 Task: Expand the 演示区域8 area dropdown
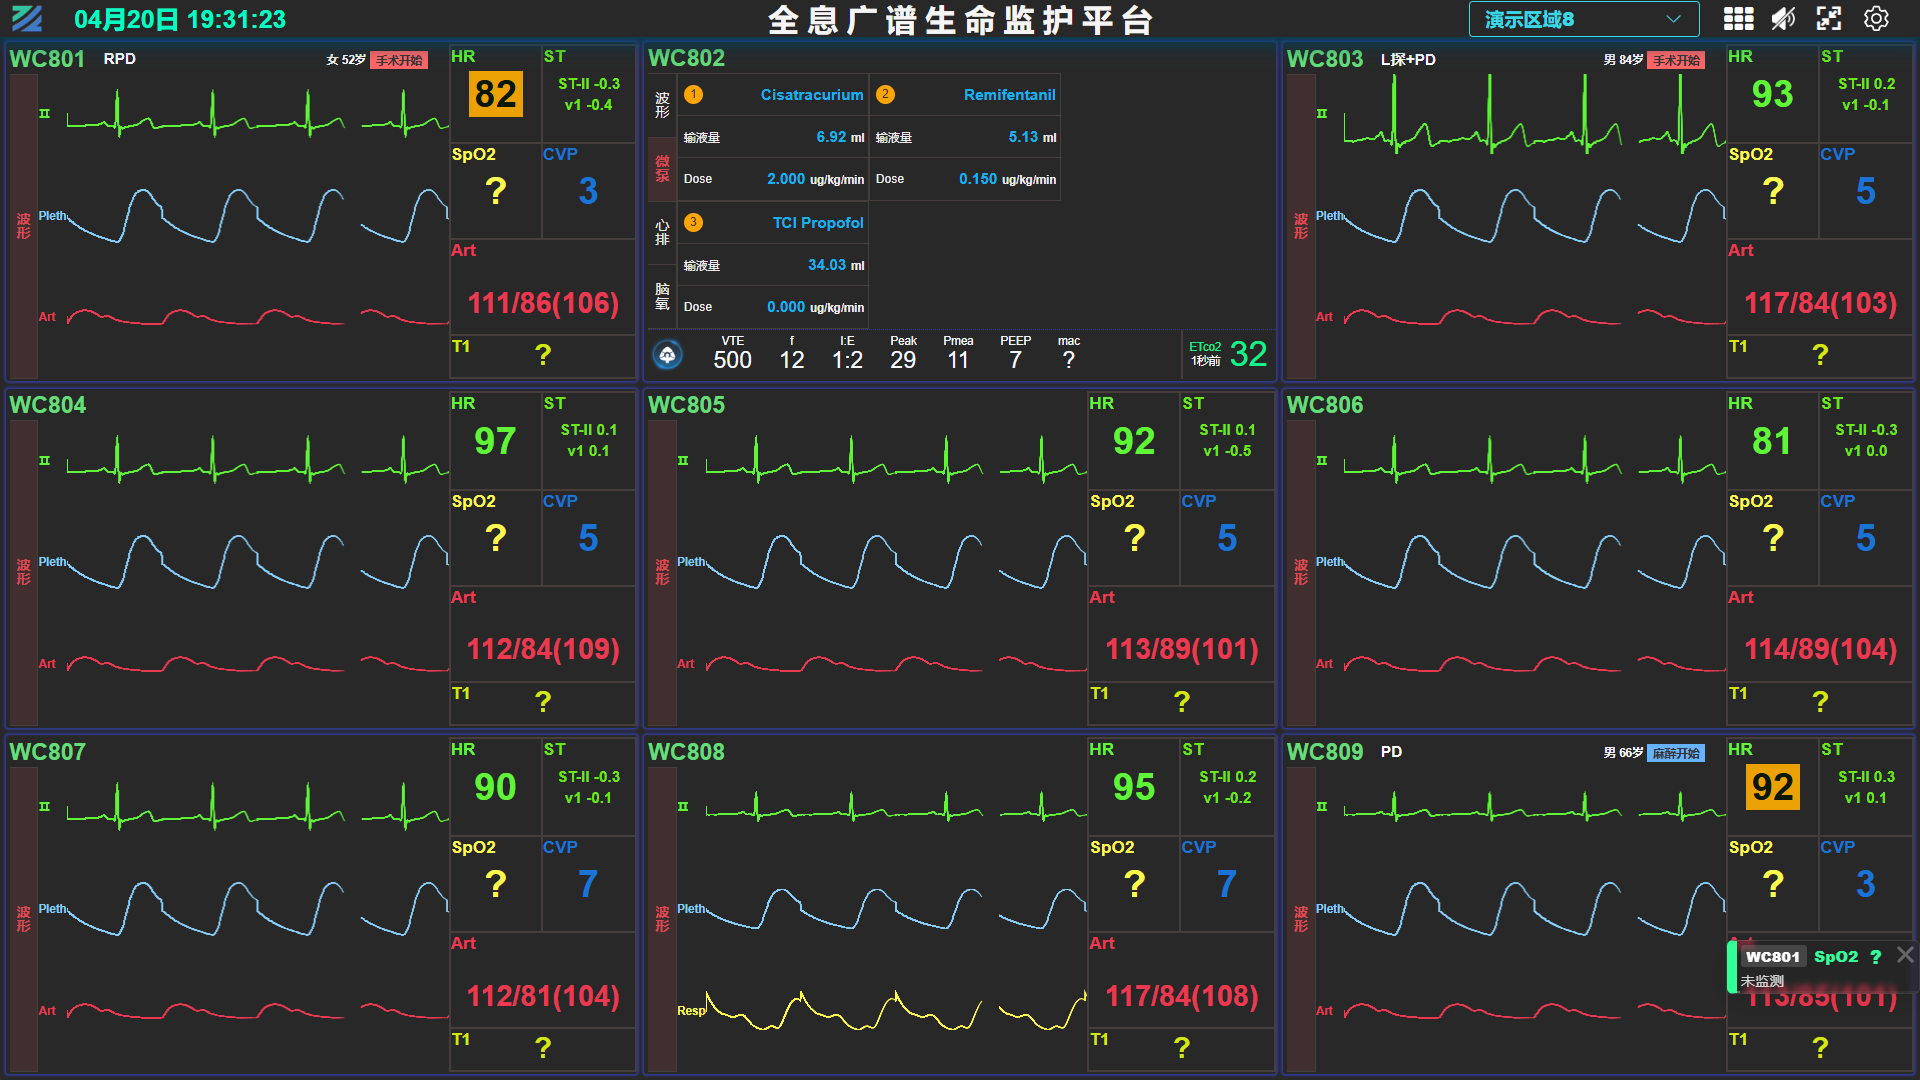click(1583, 19)
